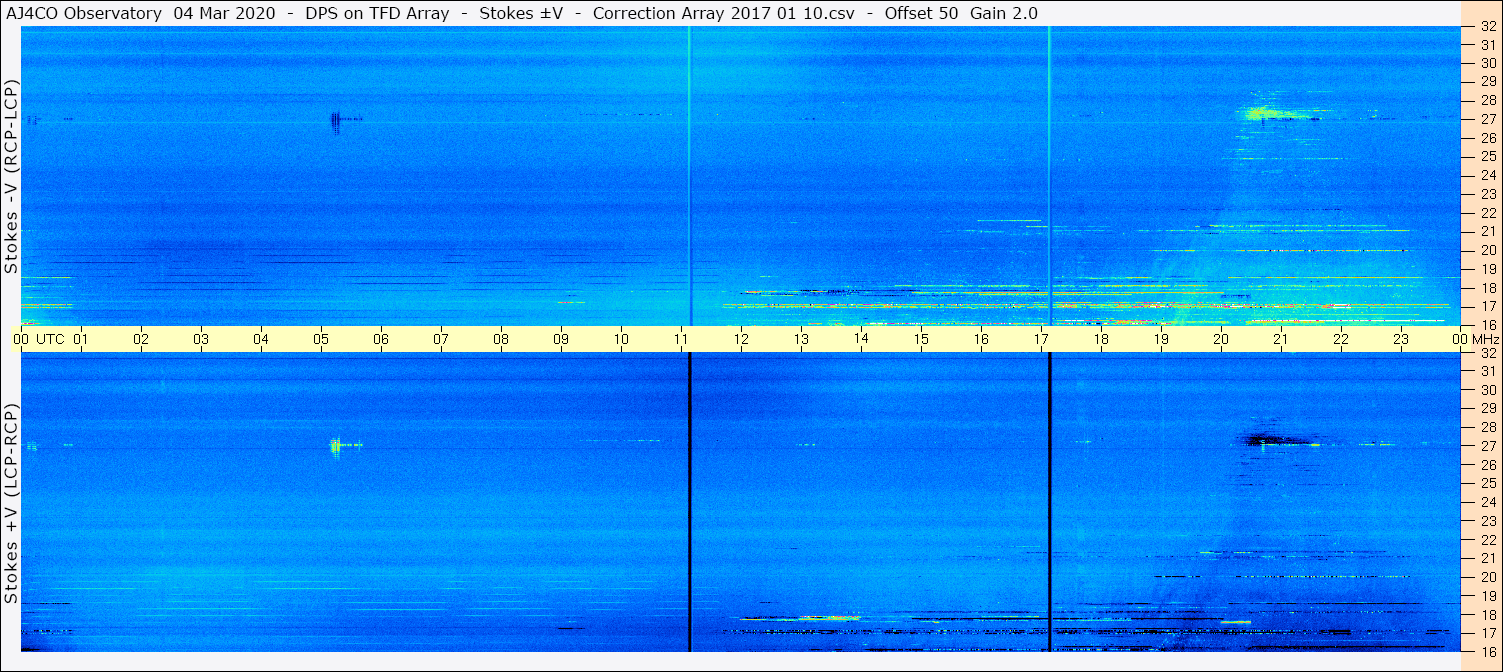
Task: Click the 12 UTC hour marker
Action: 741,339
